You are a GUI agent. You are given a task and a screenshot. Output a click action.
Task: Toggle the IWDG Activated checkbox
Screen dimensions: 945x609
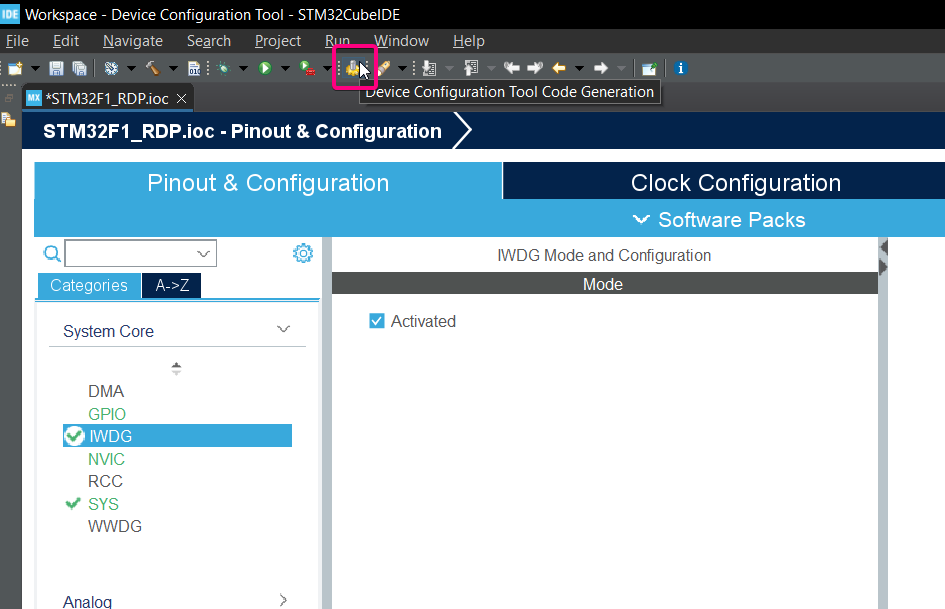(x=377, y=321)
